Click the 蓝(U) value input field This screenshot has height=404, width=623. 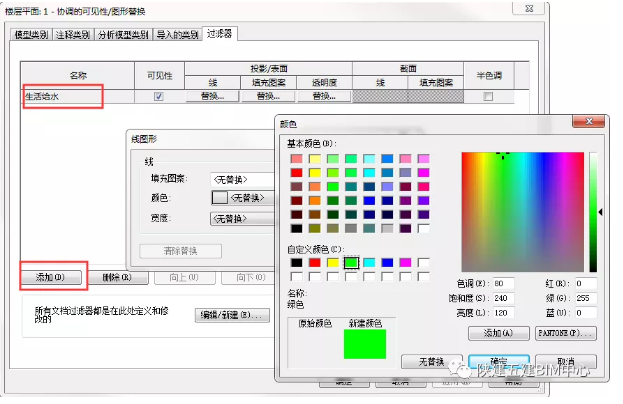(586, 313)
